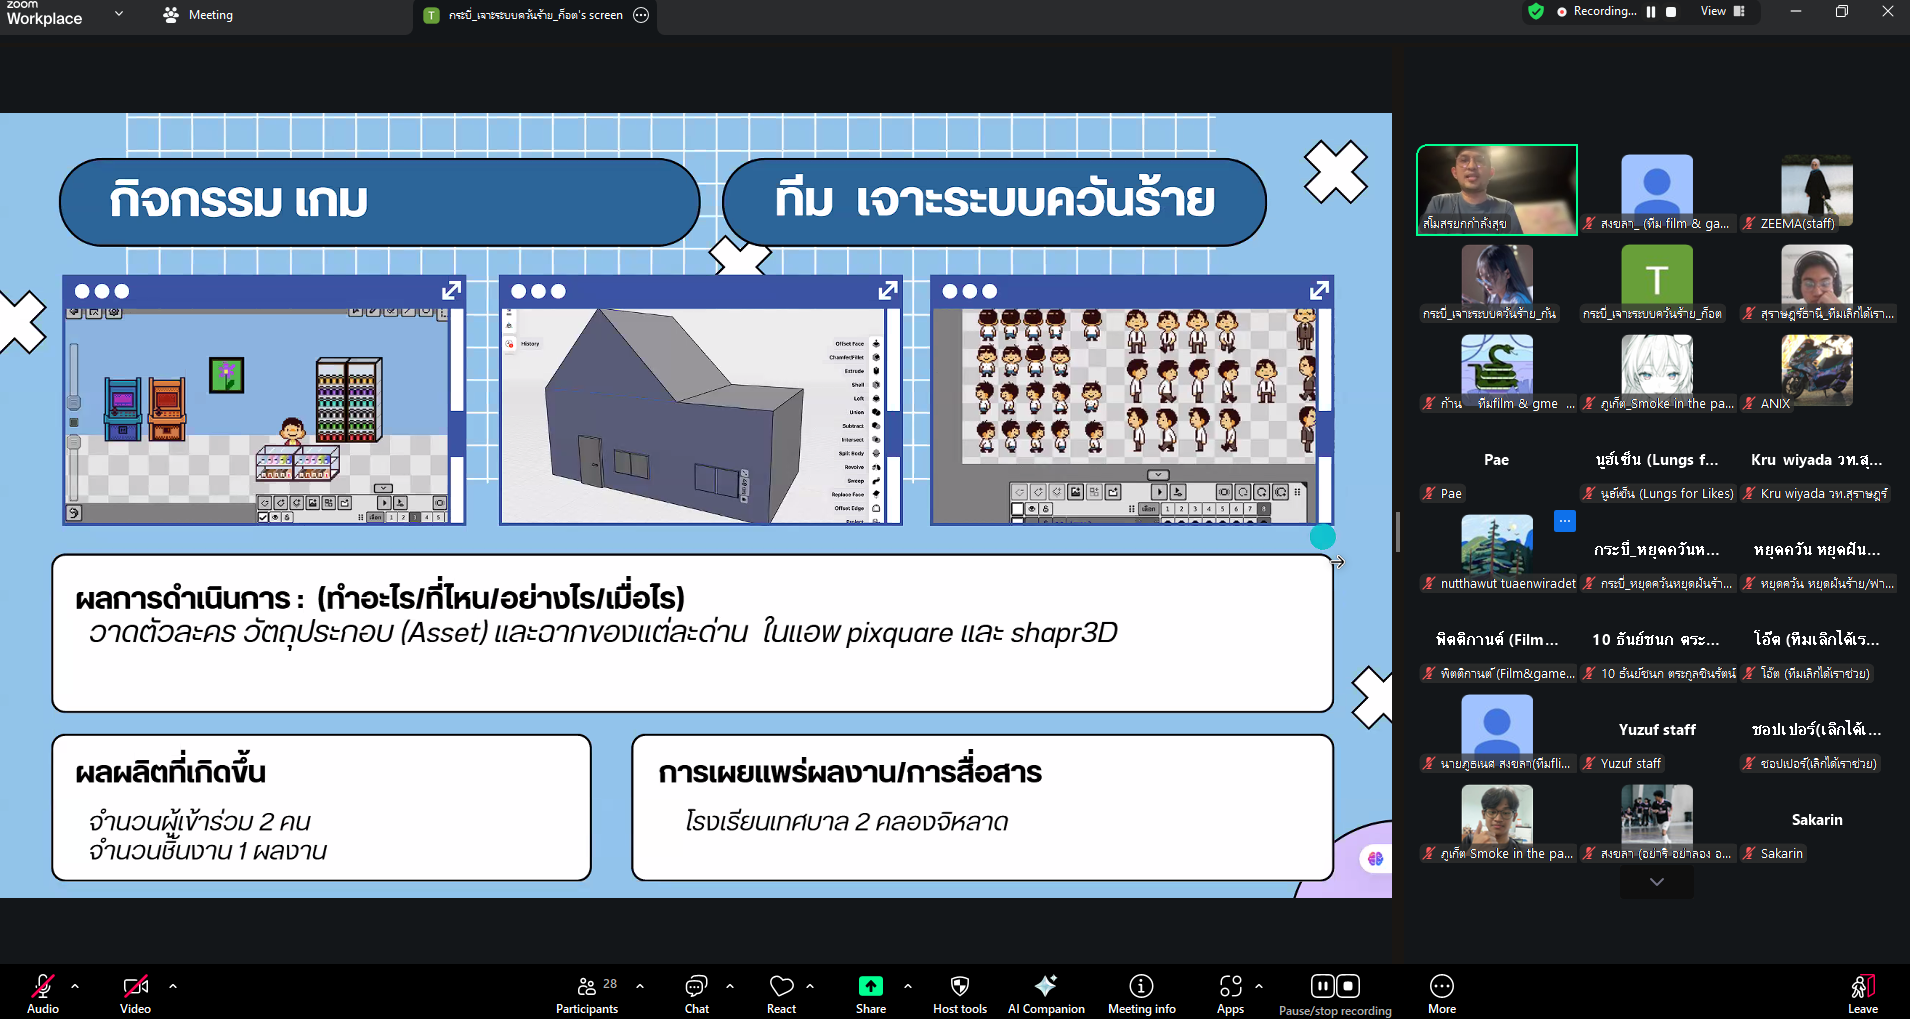Switch to the Meeting tab
Screen dimensions: 1910x1019
point(199,15)
